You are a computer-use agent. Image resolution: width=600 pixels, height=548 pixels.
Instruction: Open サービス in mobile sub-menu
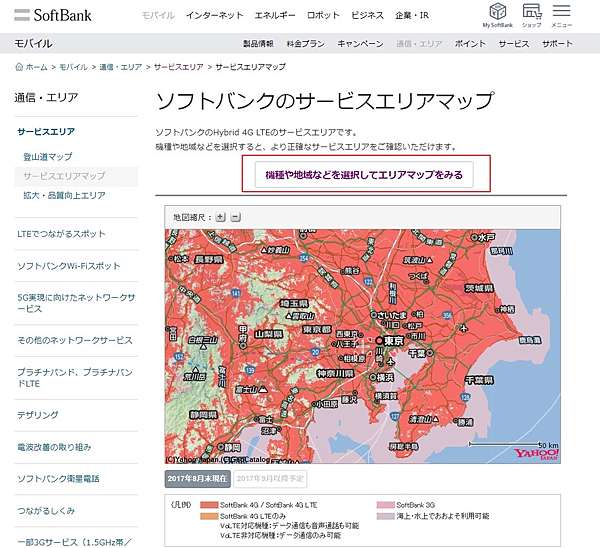point(514,44)
